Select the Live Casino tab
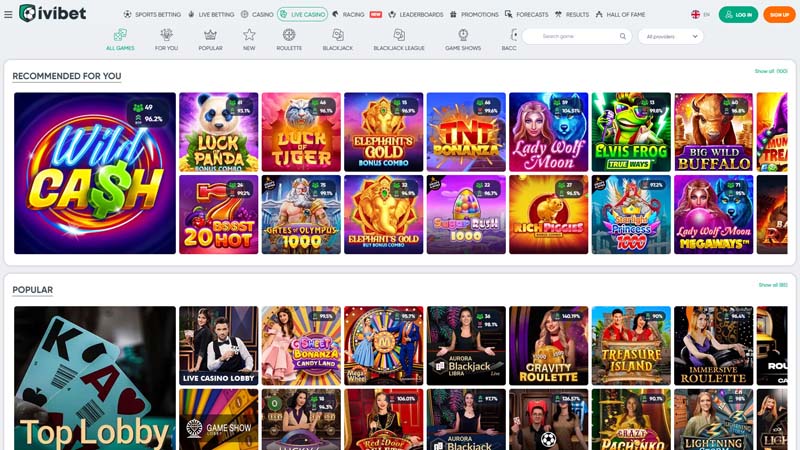The image size is (800, 450). (303, 14)
